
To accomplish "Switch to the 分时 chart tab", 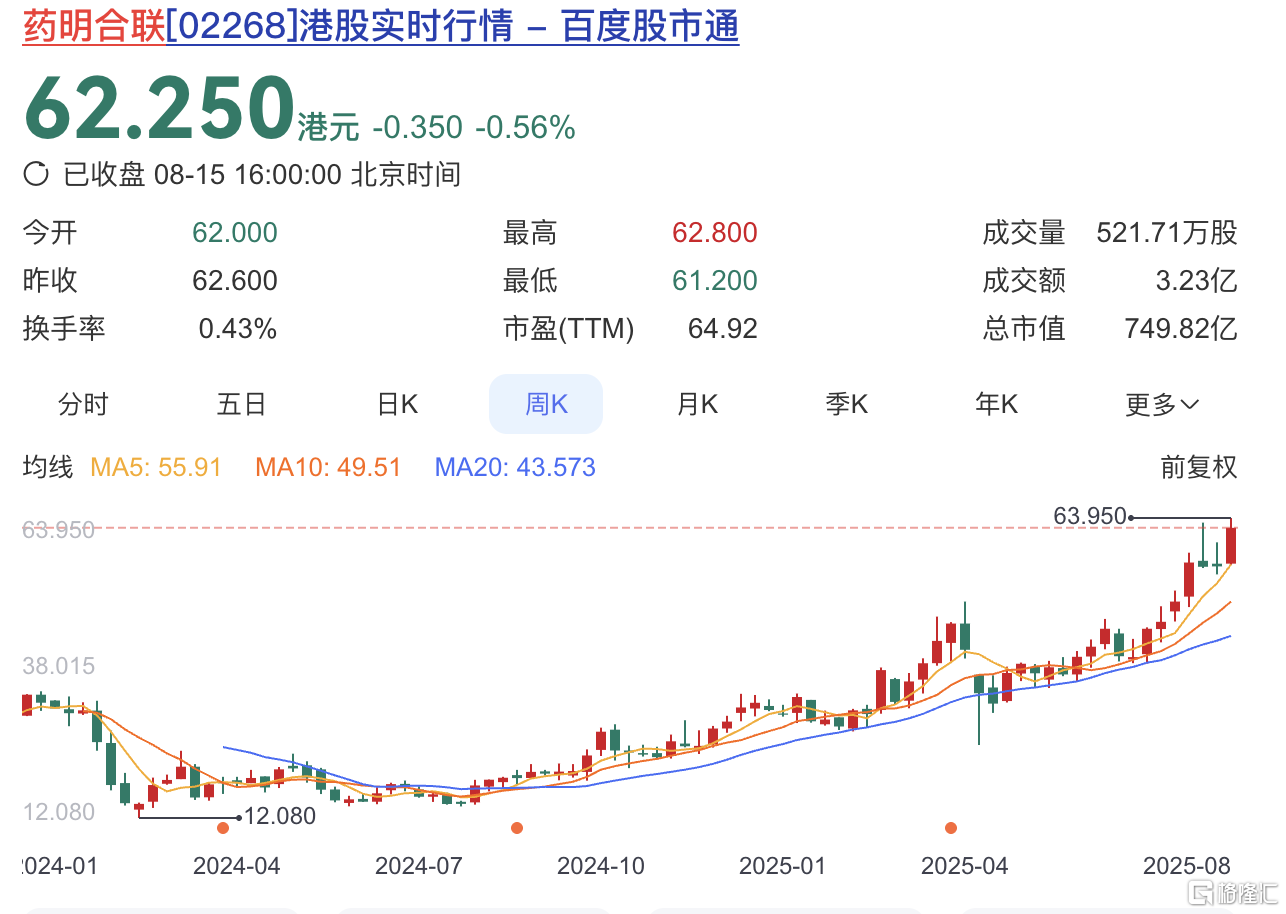I will point(83,404).
